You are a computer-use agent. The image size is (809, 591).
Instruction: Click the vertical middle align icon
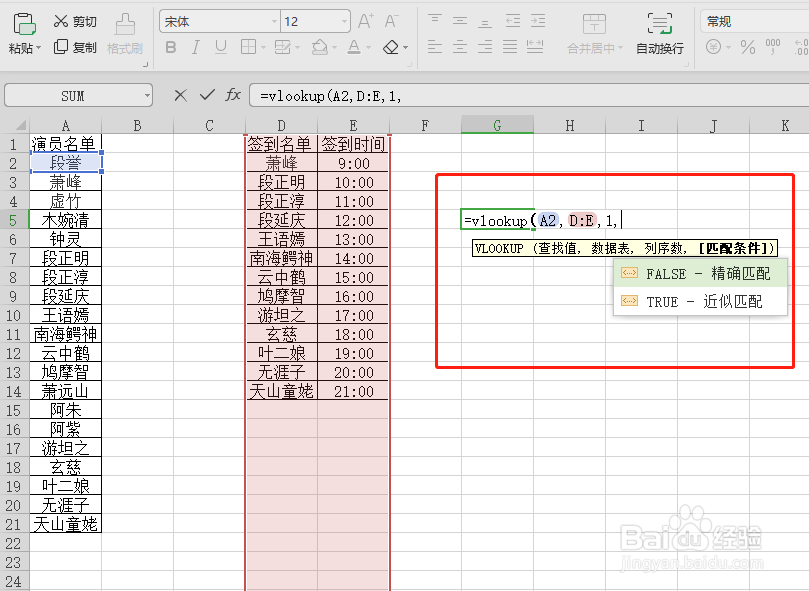pos(460,21)
